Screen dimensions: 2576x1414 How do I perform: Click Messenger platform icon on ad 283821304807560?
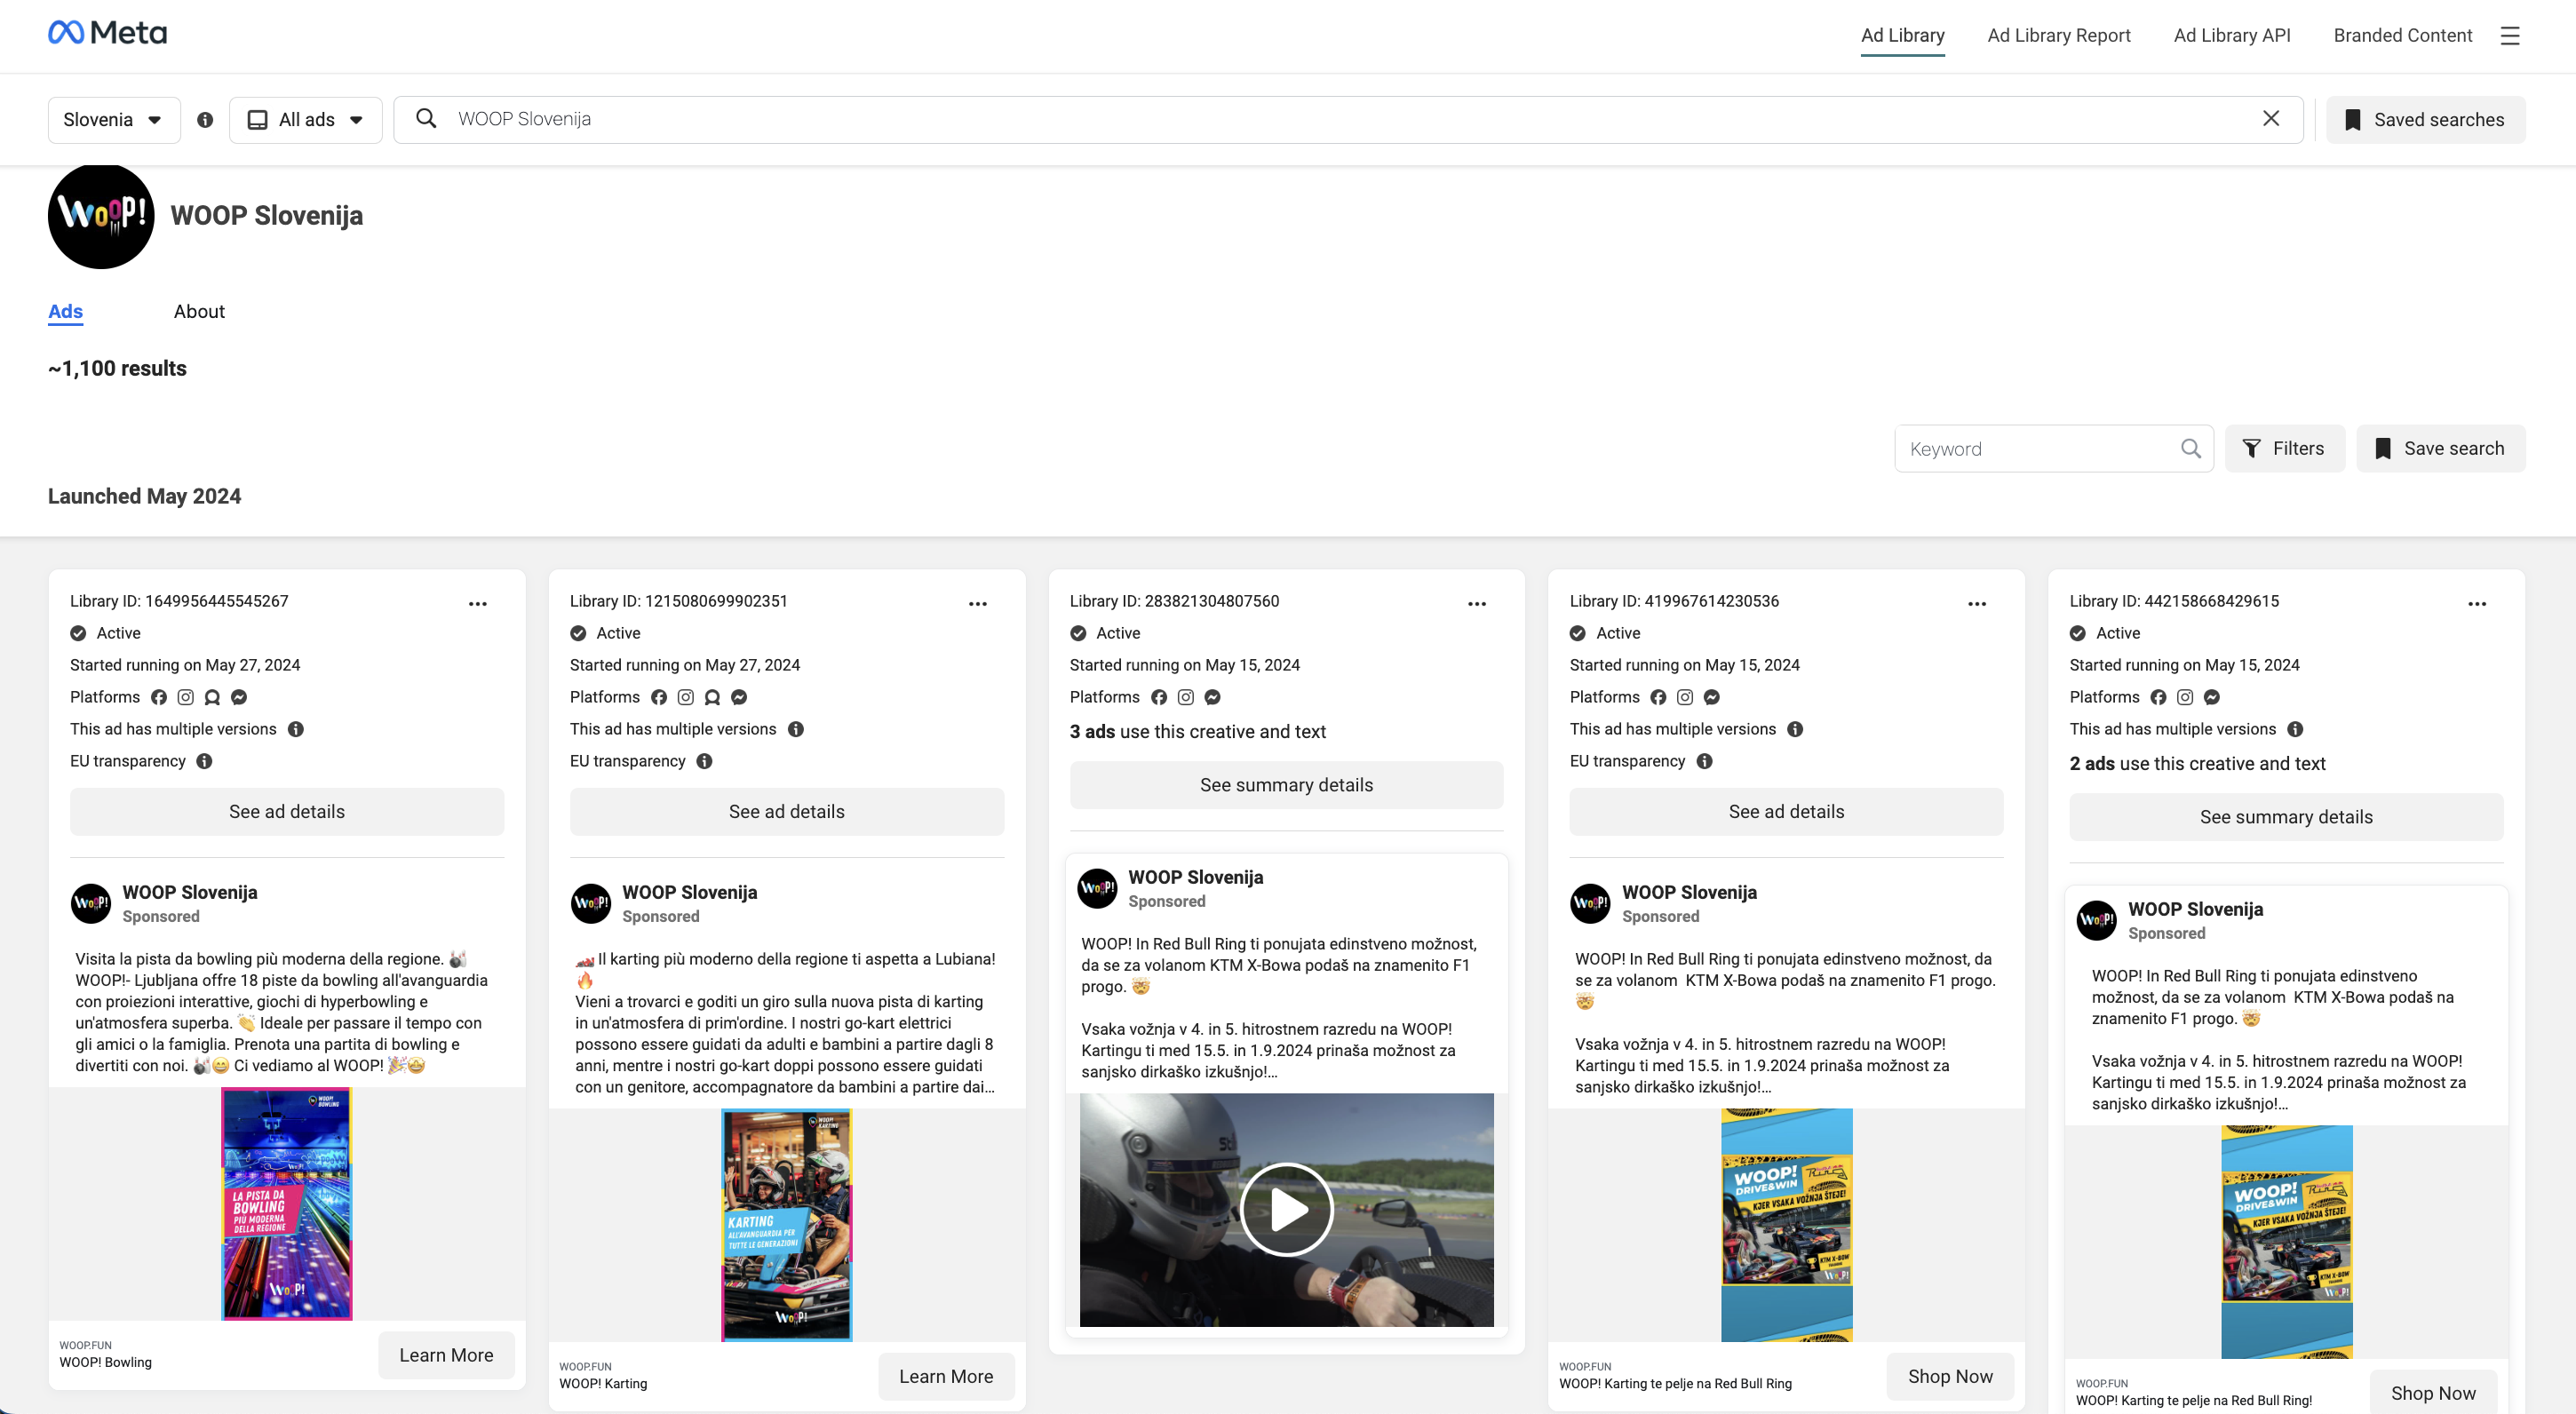point(1212,697)
